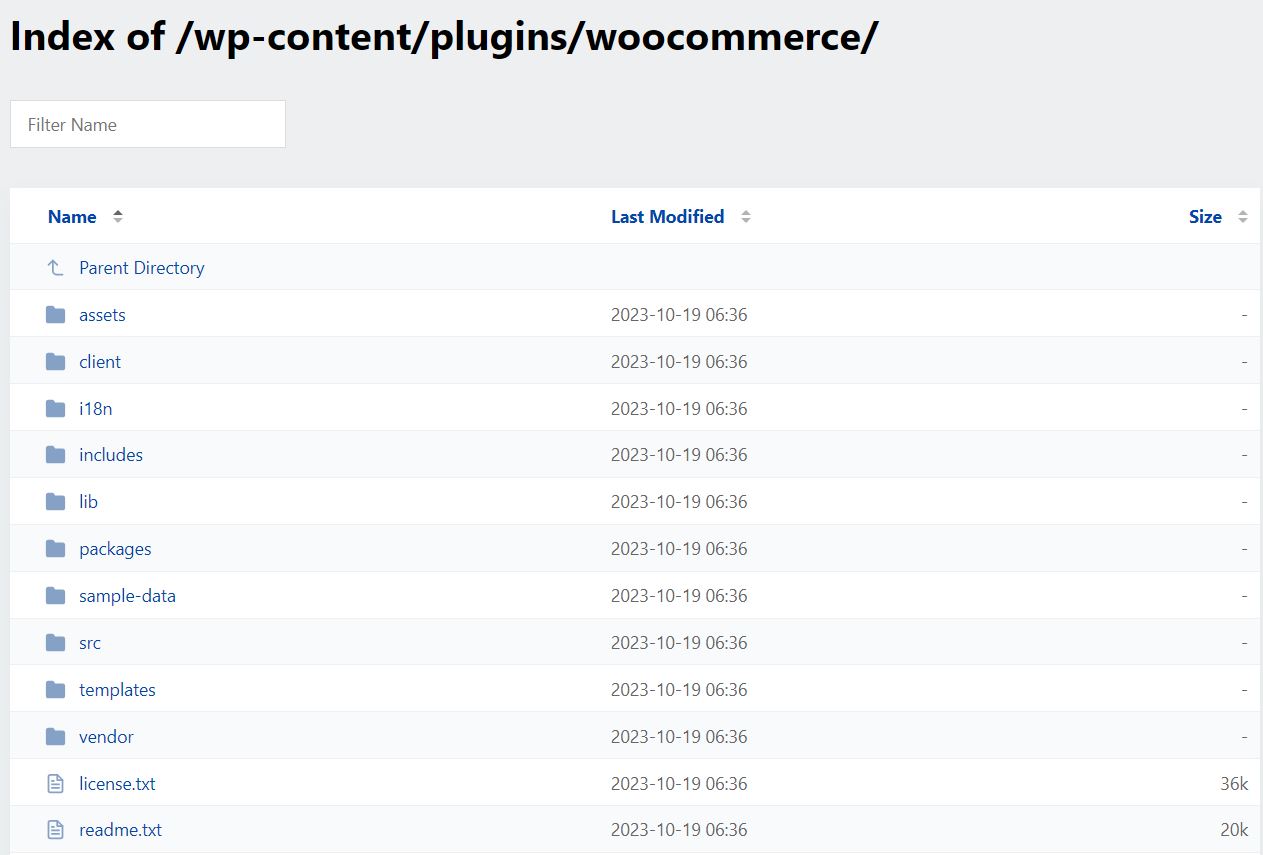Sort by the Name column header
The image size is (1263, 855).
coord(72,217)
